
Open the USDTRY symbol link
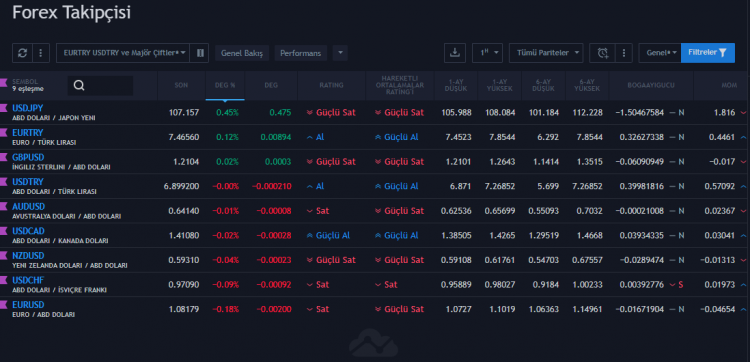tap(28, 182)
